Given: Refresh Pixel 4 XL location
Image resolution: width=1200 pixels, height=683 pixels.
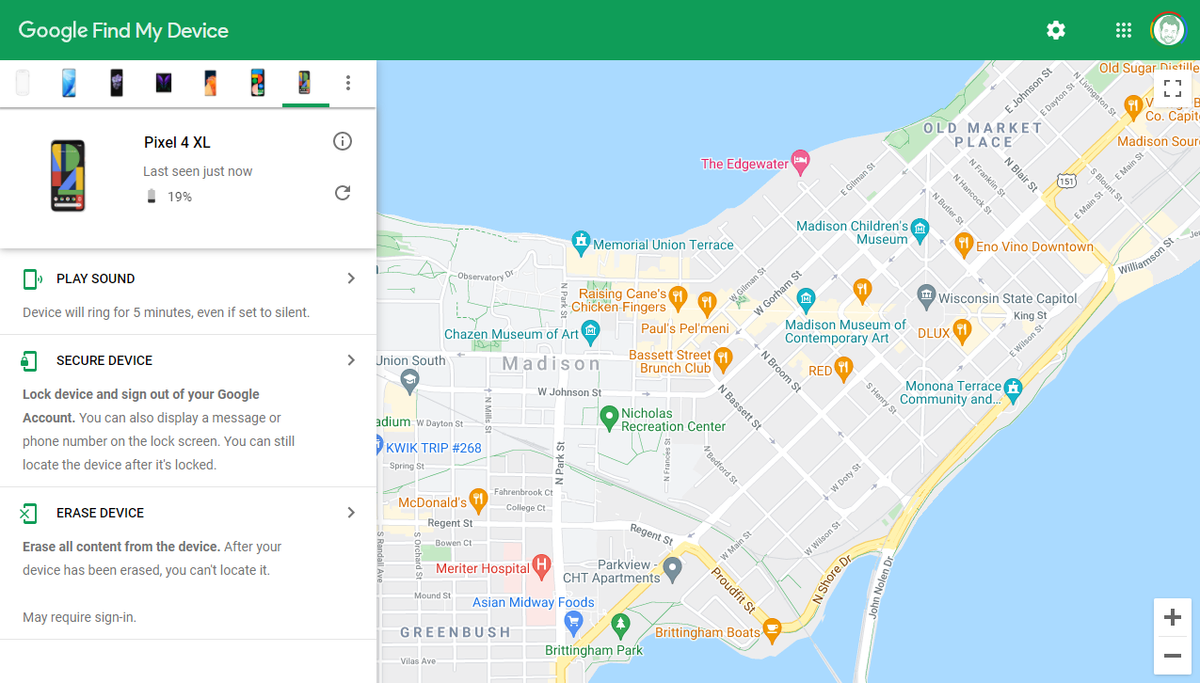Looking at the screenshot, I should (x=342, y=191).
